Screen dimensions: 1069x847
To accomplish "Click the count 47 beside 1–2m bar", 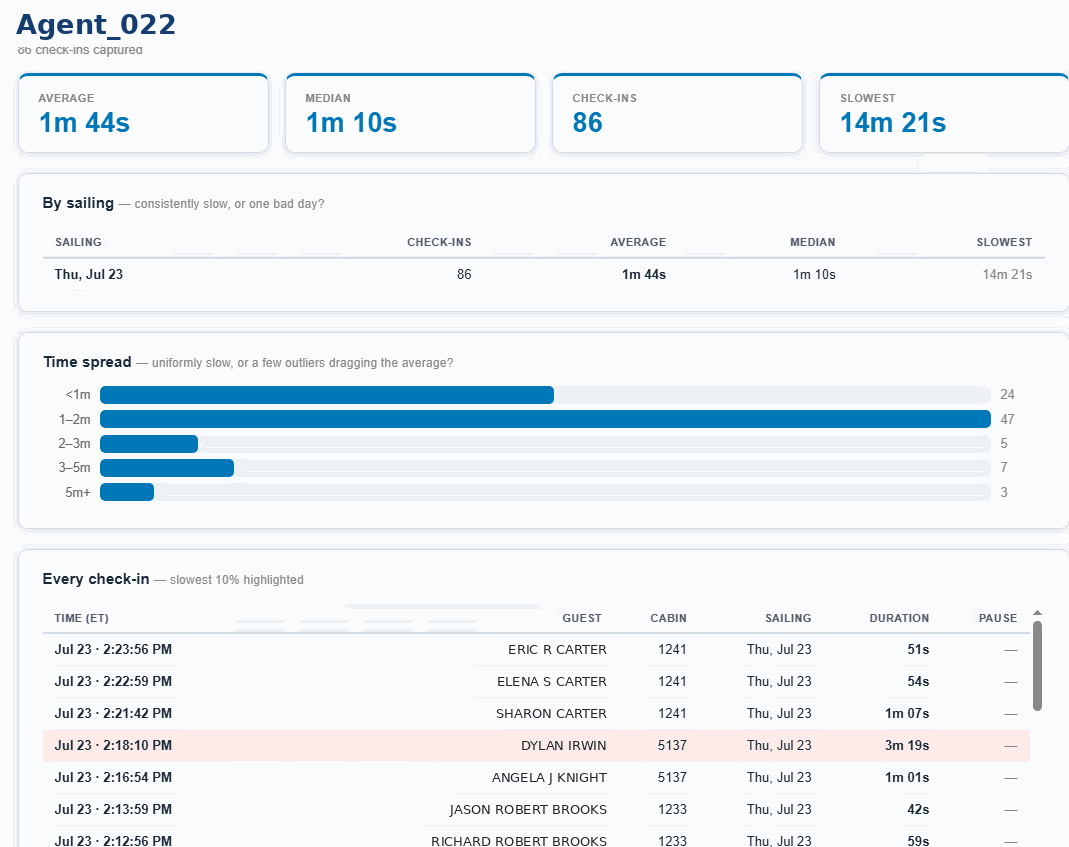I will coord(1007,419).
